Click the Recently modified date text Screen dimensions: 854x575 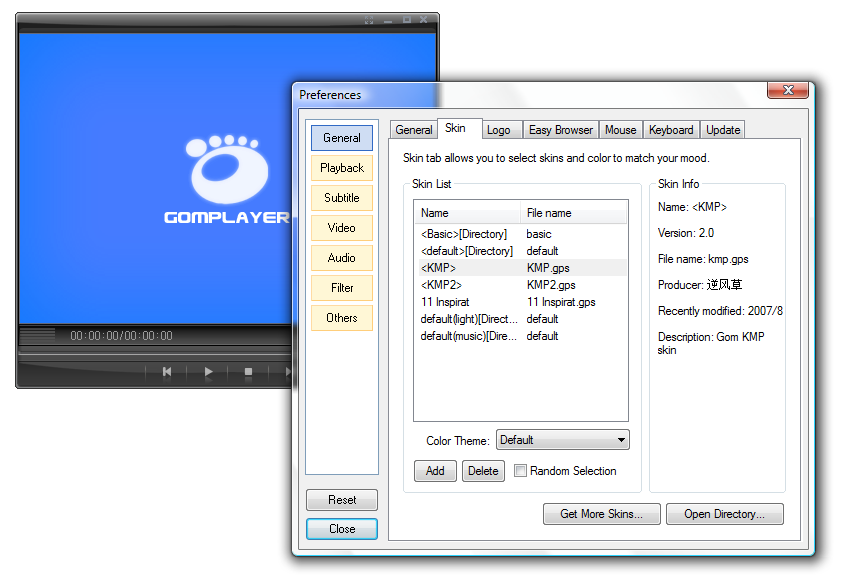coord(720,311)
